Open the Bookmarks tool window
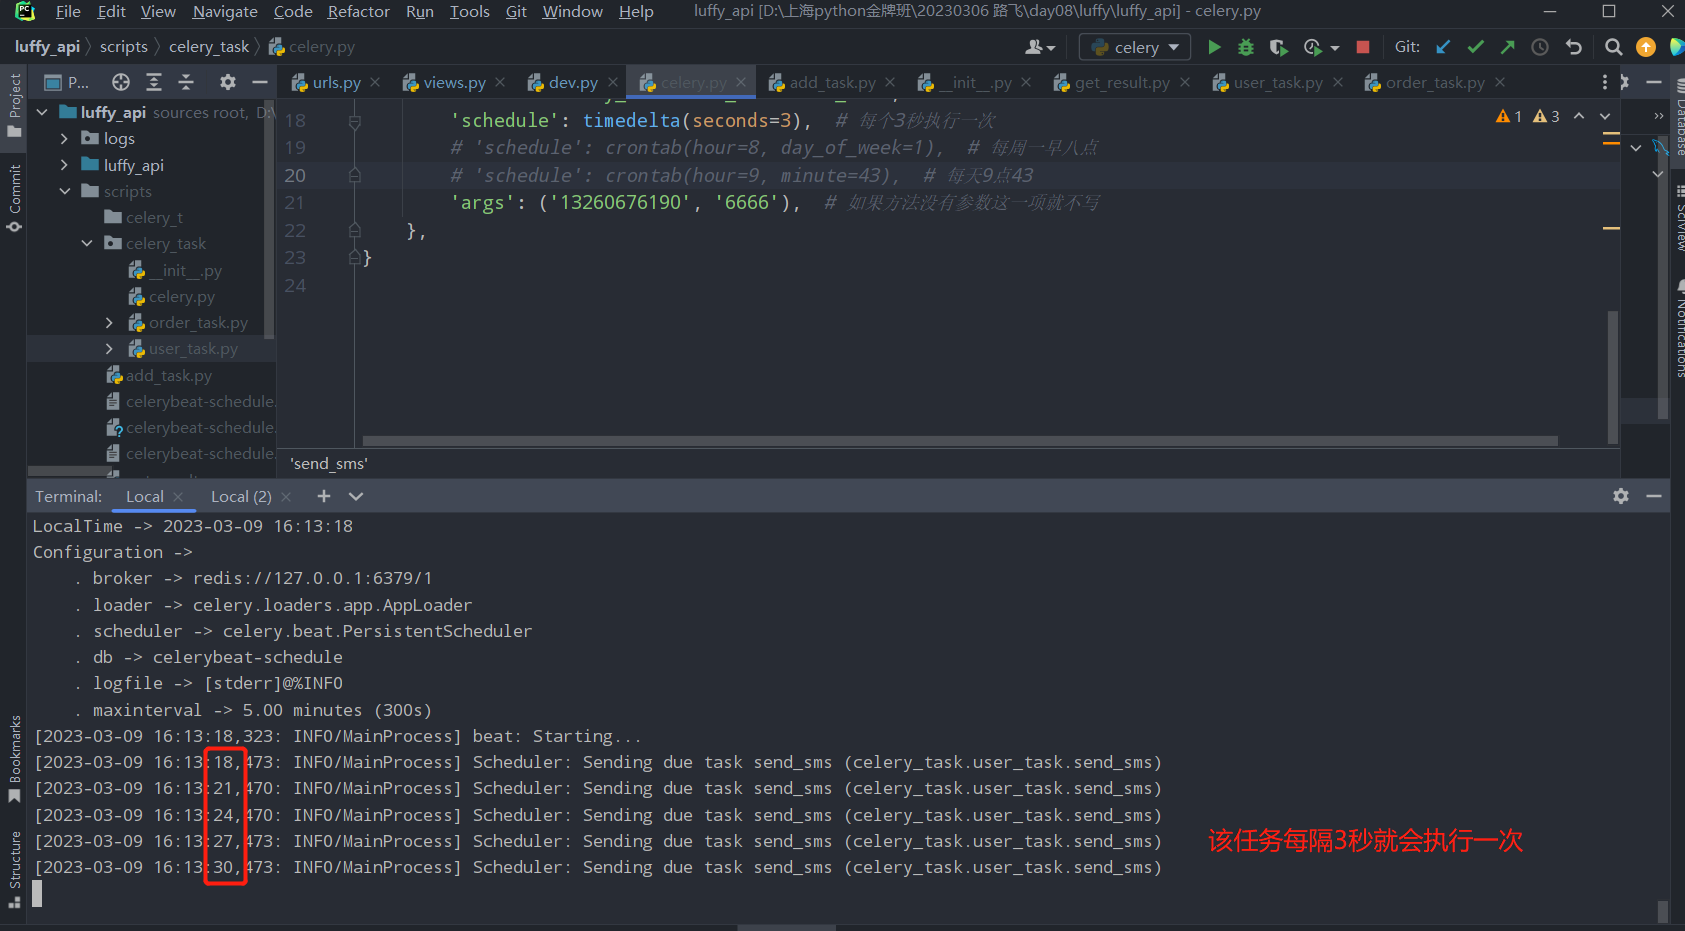This screenshot has height=931, width=1685. tap(14, 759)
